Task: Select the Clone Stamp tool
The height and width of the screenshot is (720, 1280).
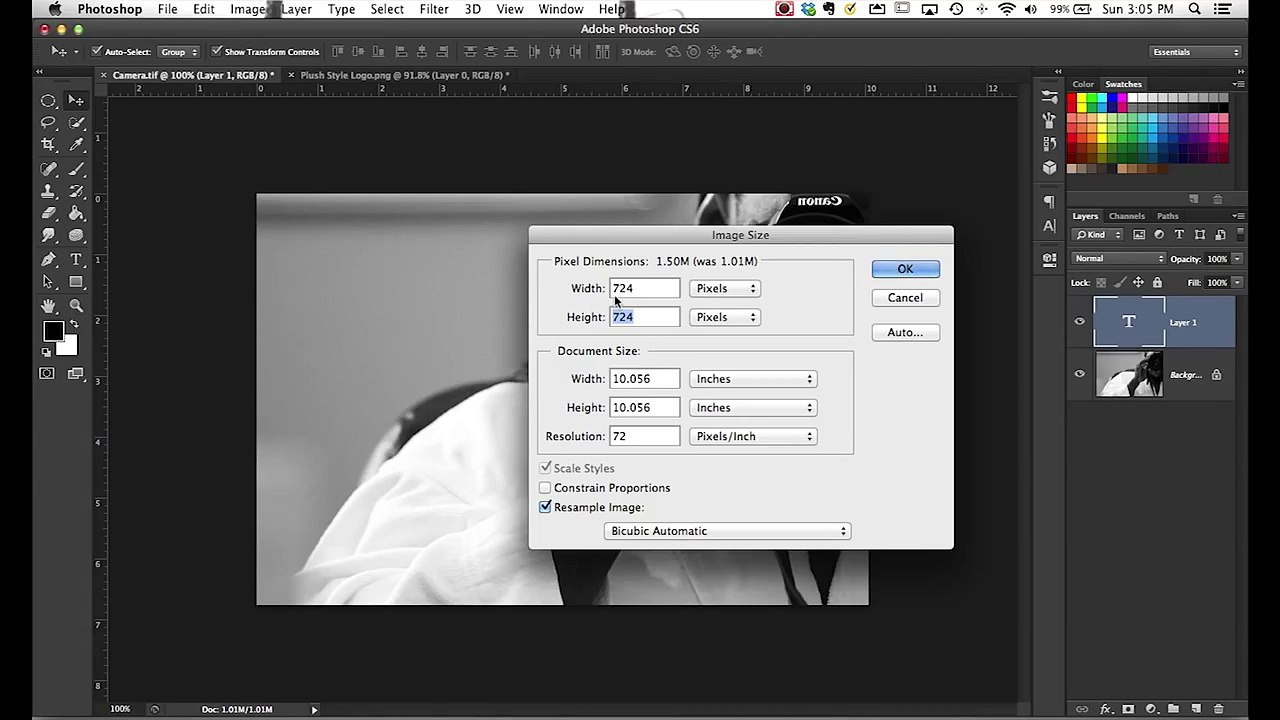Action: (x=48, y=191)
